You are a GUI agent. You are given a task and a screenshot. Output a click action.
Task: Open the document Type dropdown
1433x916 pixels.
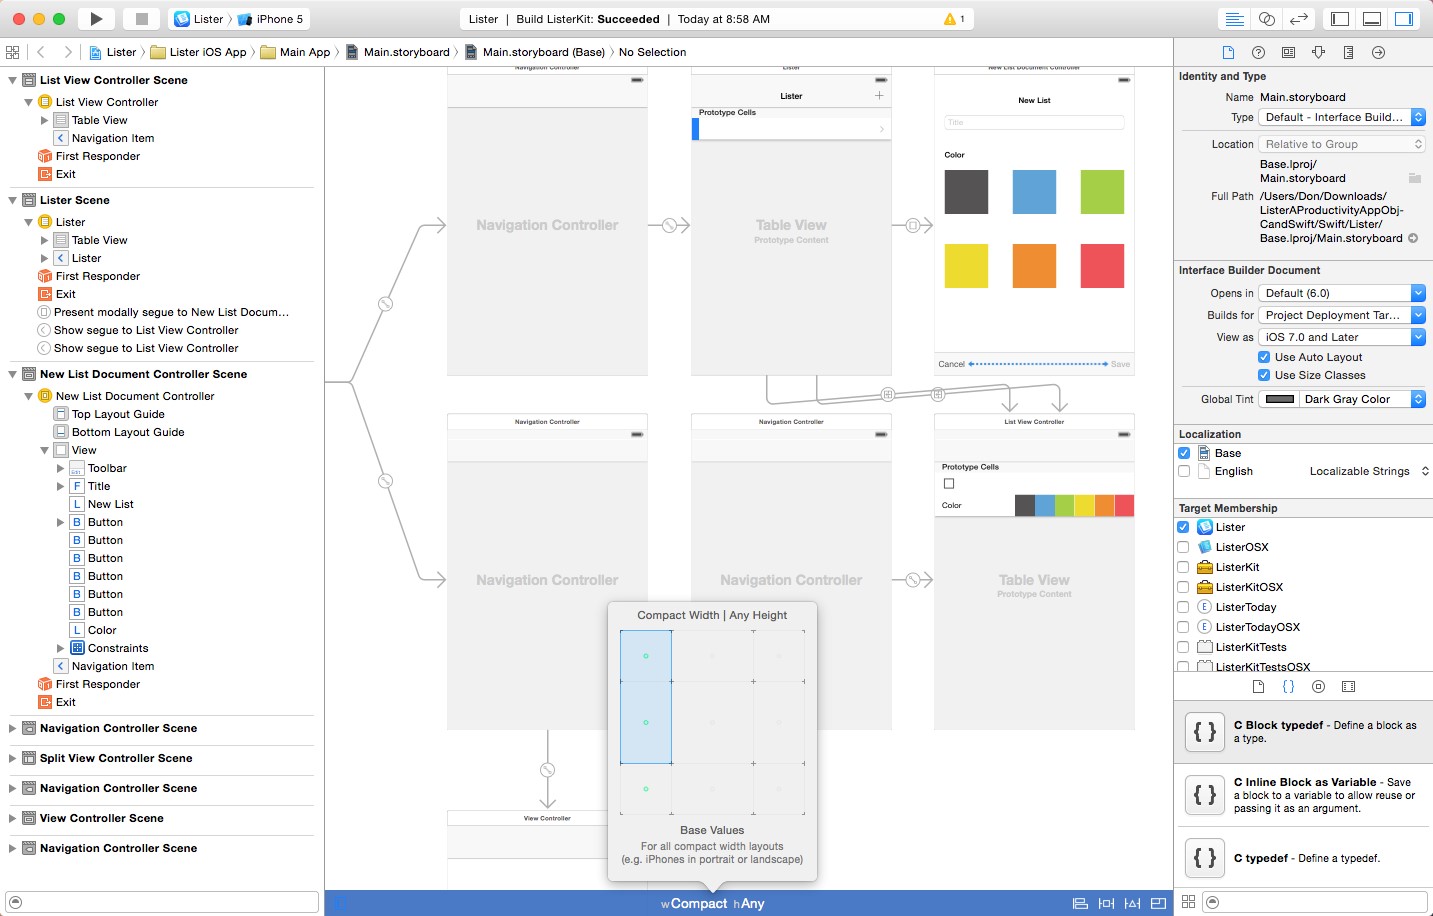1342,117
